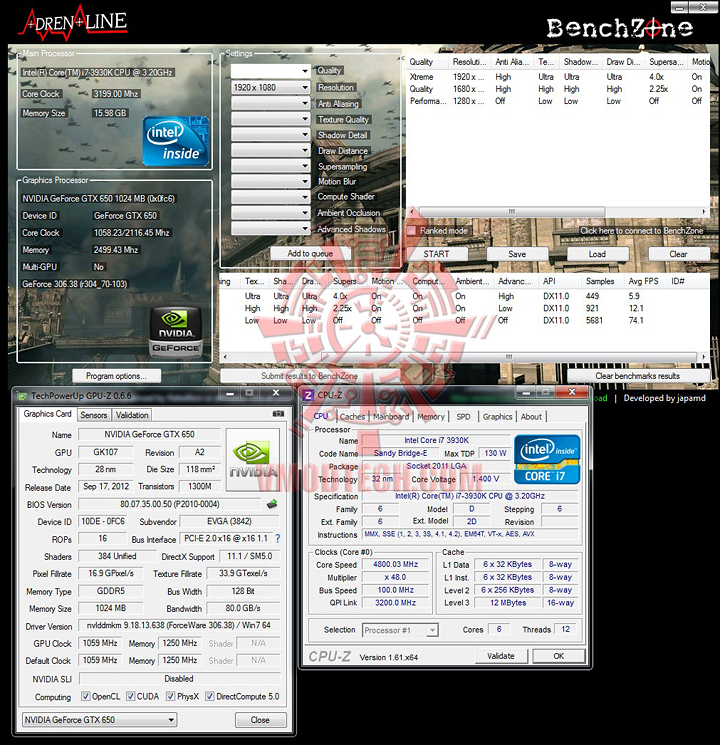Toggle the OpenCL checkbox
This screenshot has height=745, width=720.
[86, 696]
